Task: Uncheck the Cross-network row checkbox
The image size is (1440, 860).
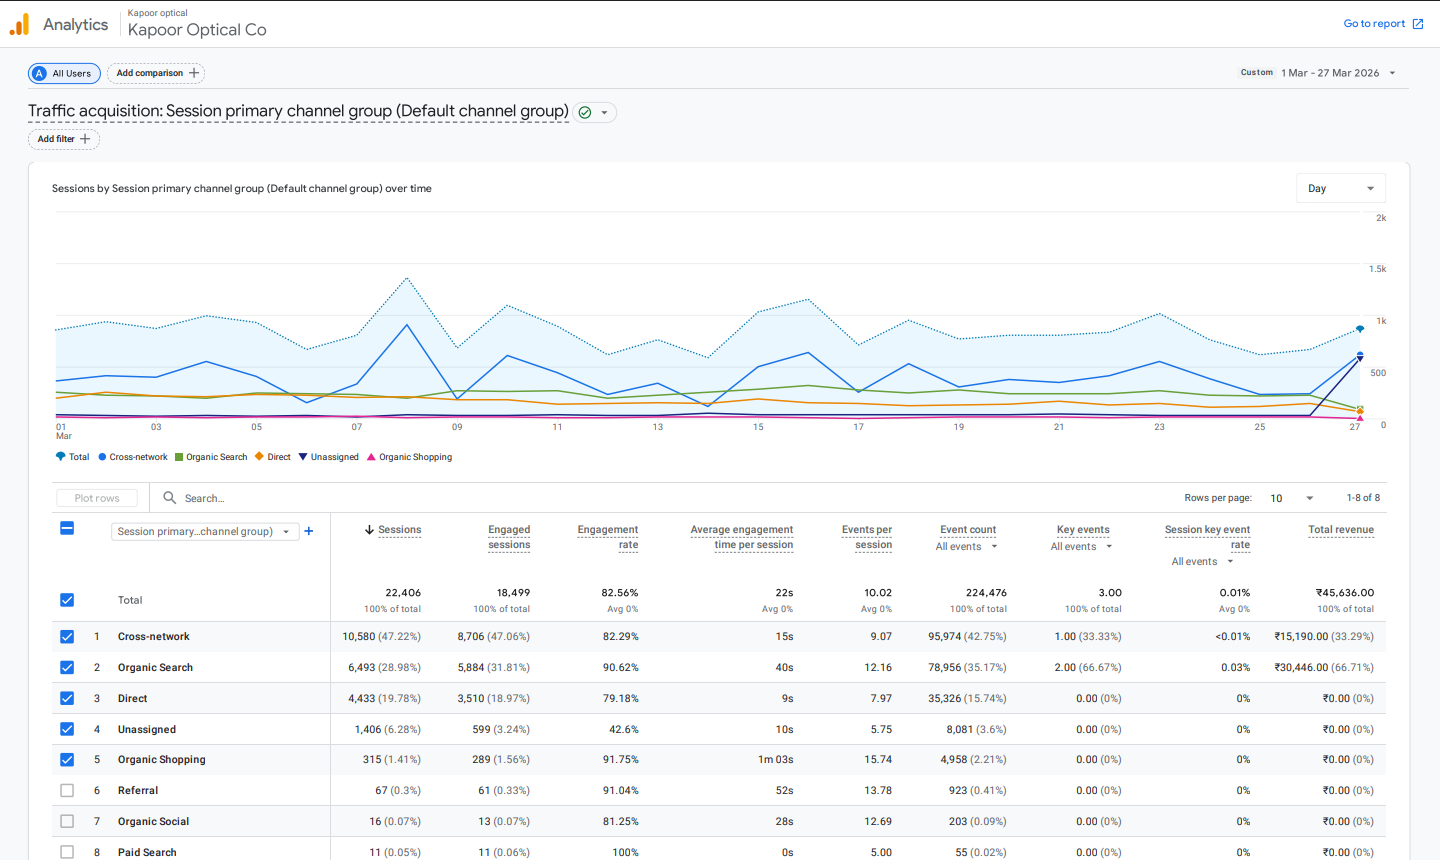Action: 66,636
